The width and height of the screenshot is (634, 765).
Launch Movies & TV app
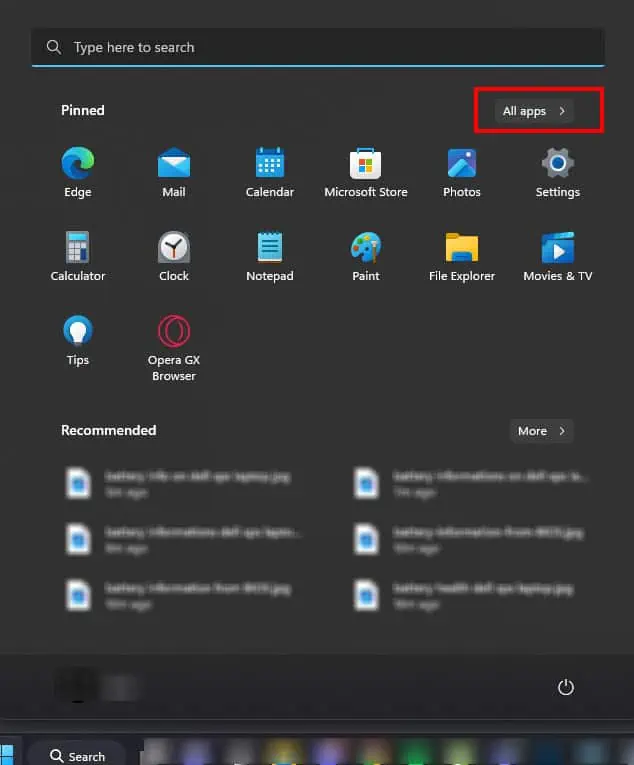(x=557, y=256)
